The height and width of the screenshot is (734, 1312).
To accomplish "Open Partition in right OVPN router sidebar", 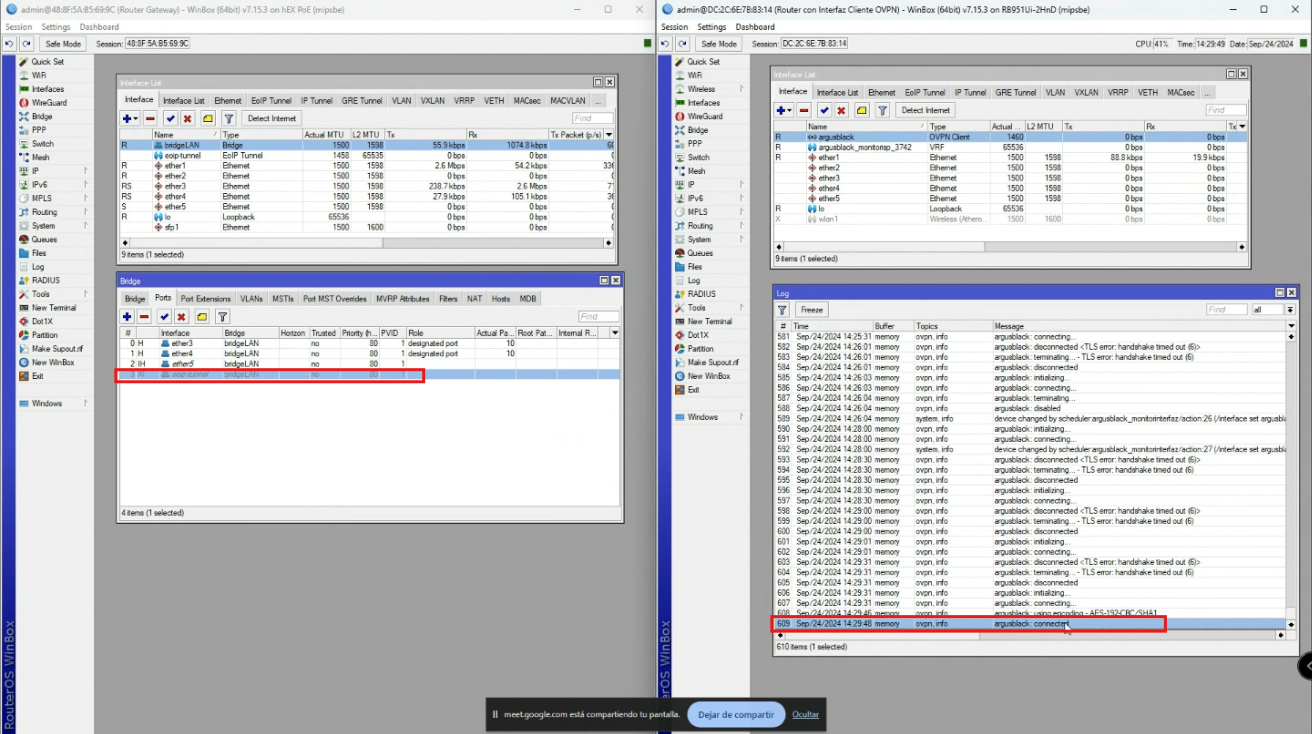I will point(700,349).
